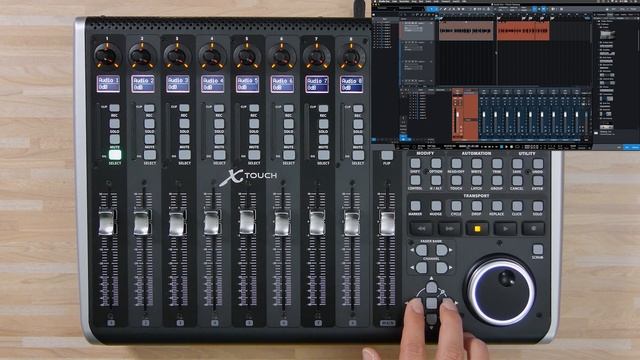Click the channel 8 fader cap
This screenshot has width=640, height=360.
coord(351,223)
